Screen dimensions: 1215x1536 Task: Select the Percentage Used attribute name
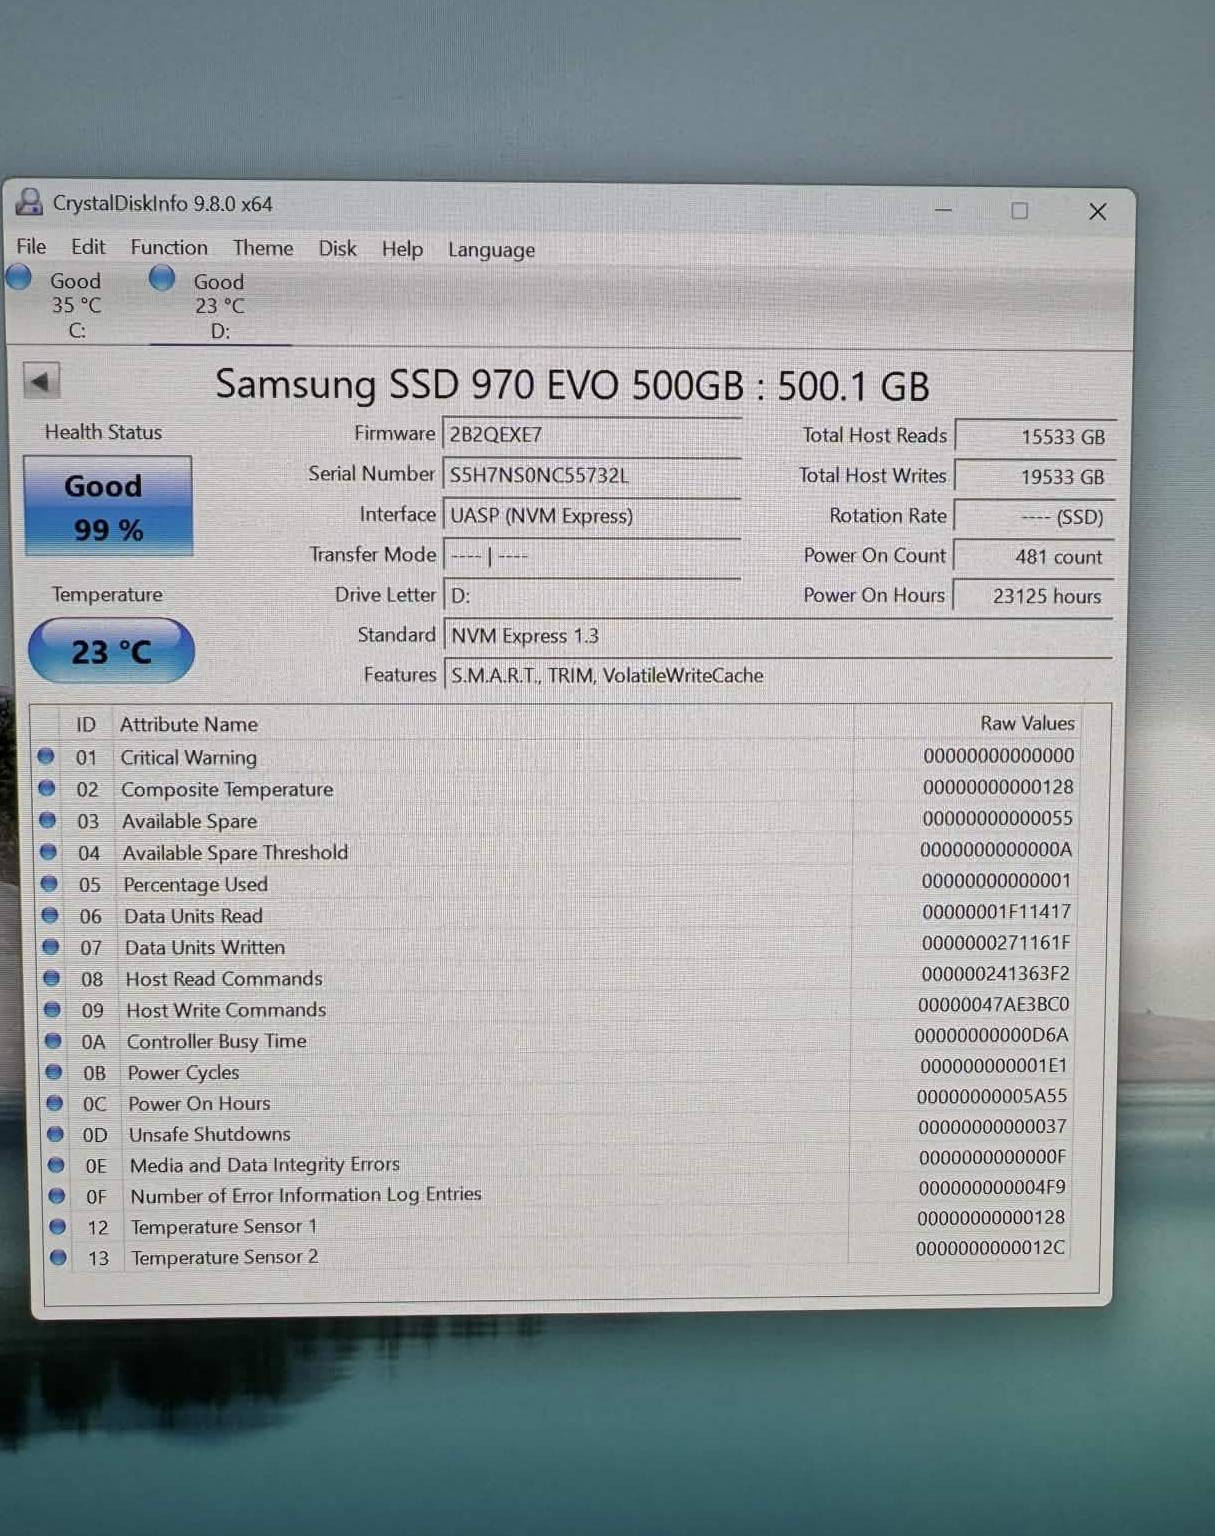click(195, 884)
